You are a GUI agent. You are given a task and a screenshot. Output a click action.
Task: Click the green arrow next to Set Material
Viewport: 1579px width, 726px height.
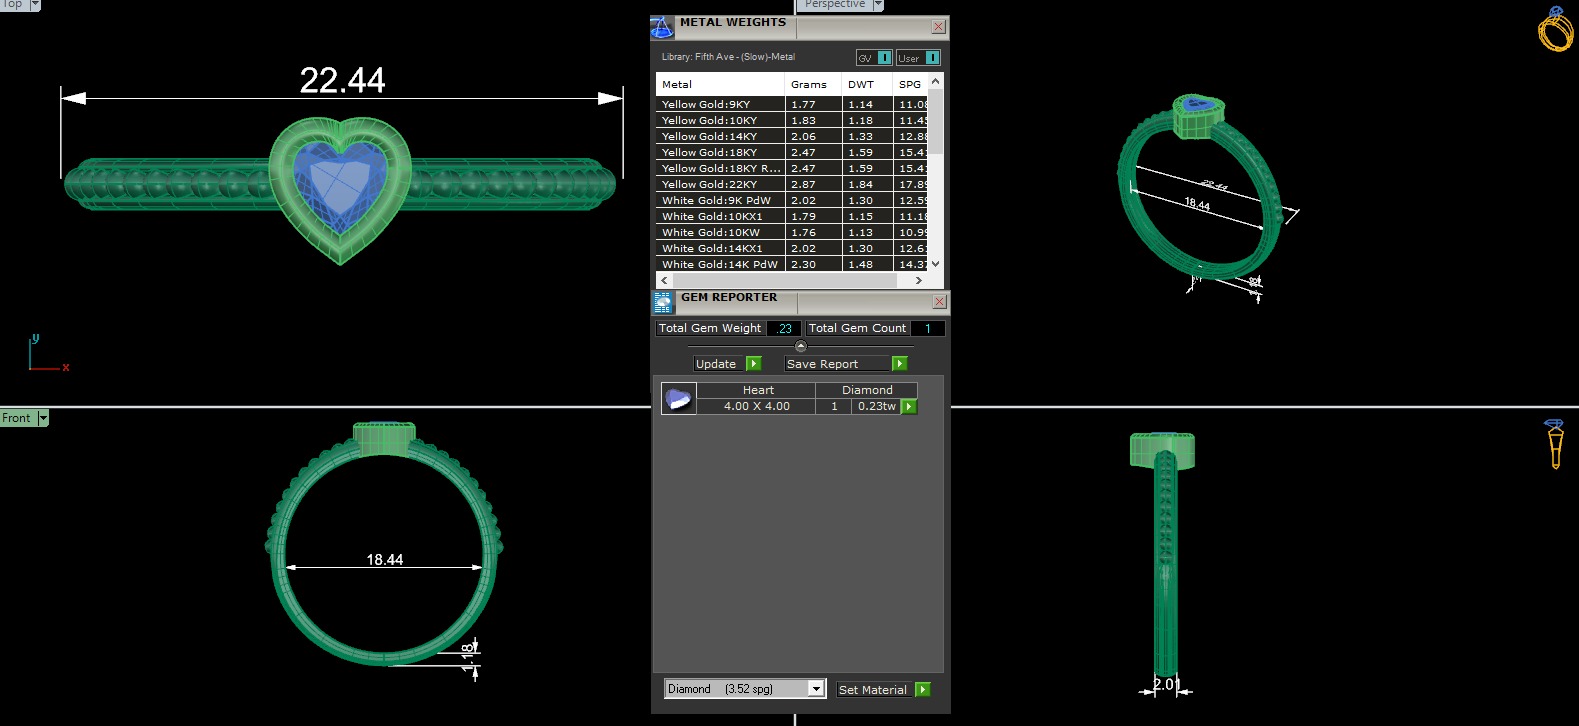(923, 689)
